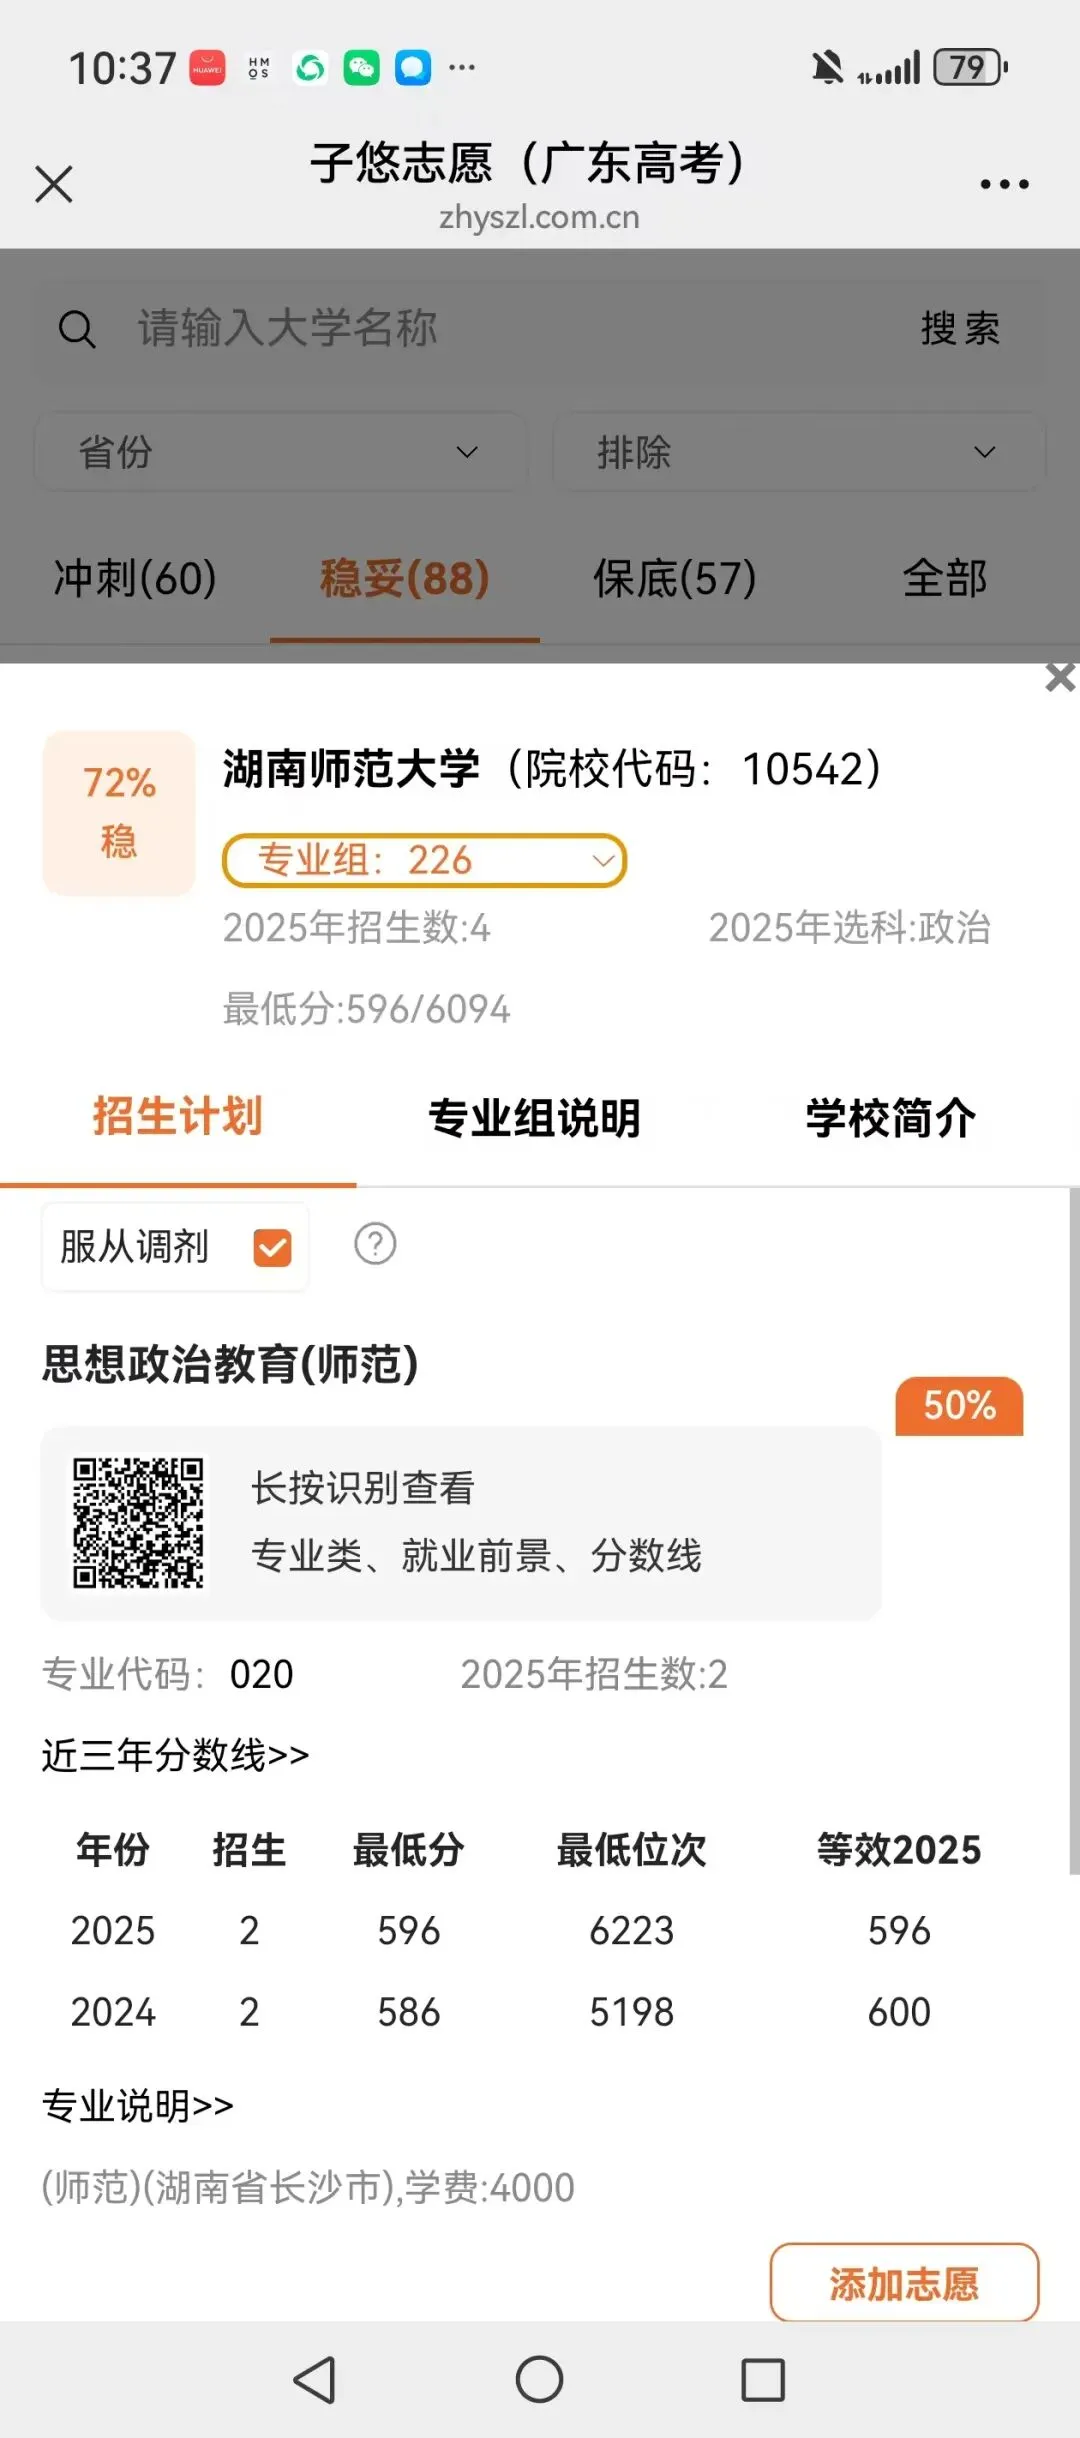The image size is (1080, 2438).
Task: Click the help question mark icon
Action: coord(375,1244)
